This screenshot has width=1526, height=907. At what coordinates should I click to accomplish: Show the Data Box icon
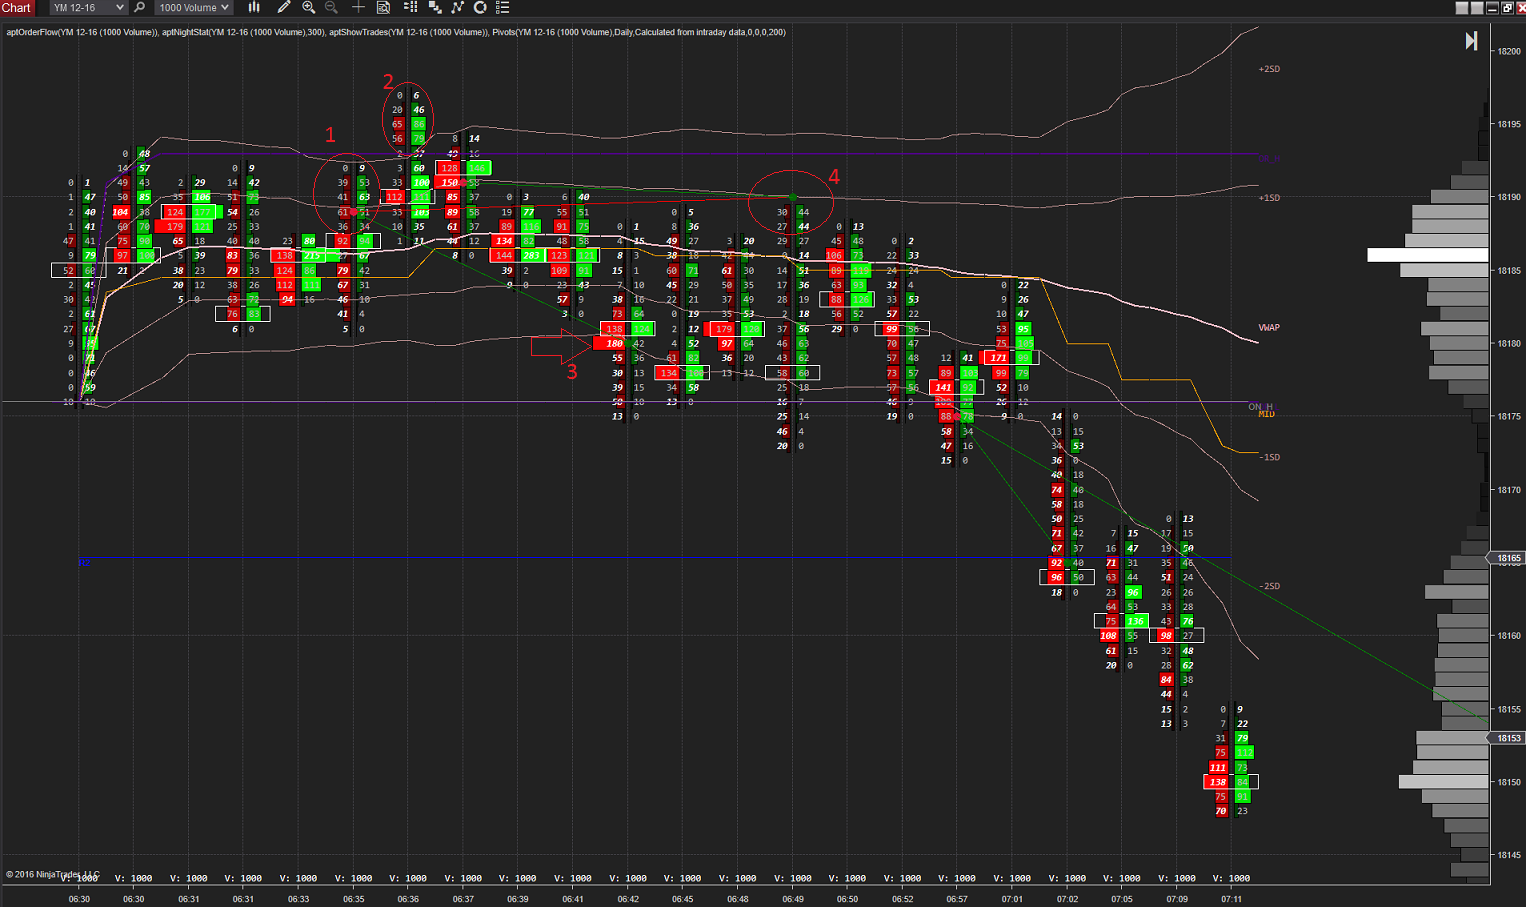click(383, 7)
